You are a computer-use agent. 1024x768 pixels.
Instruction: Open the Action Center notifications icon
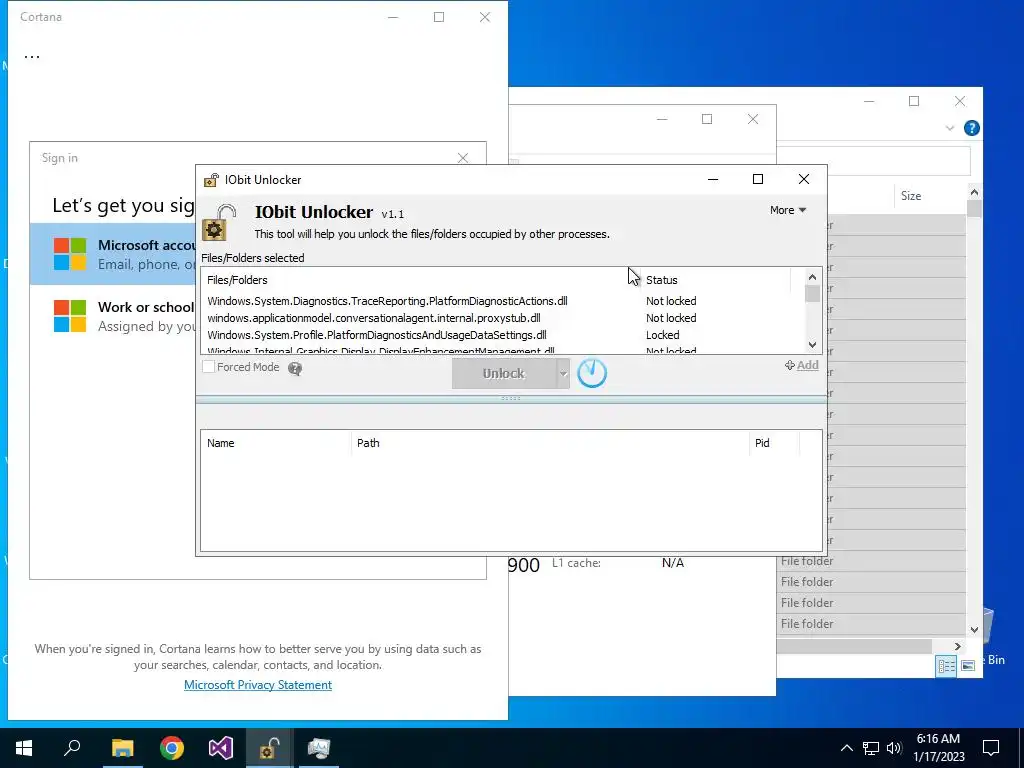(x=991, y=748)
